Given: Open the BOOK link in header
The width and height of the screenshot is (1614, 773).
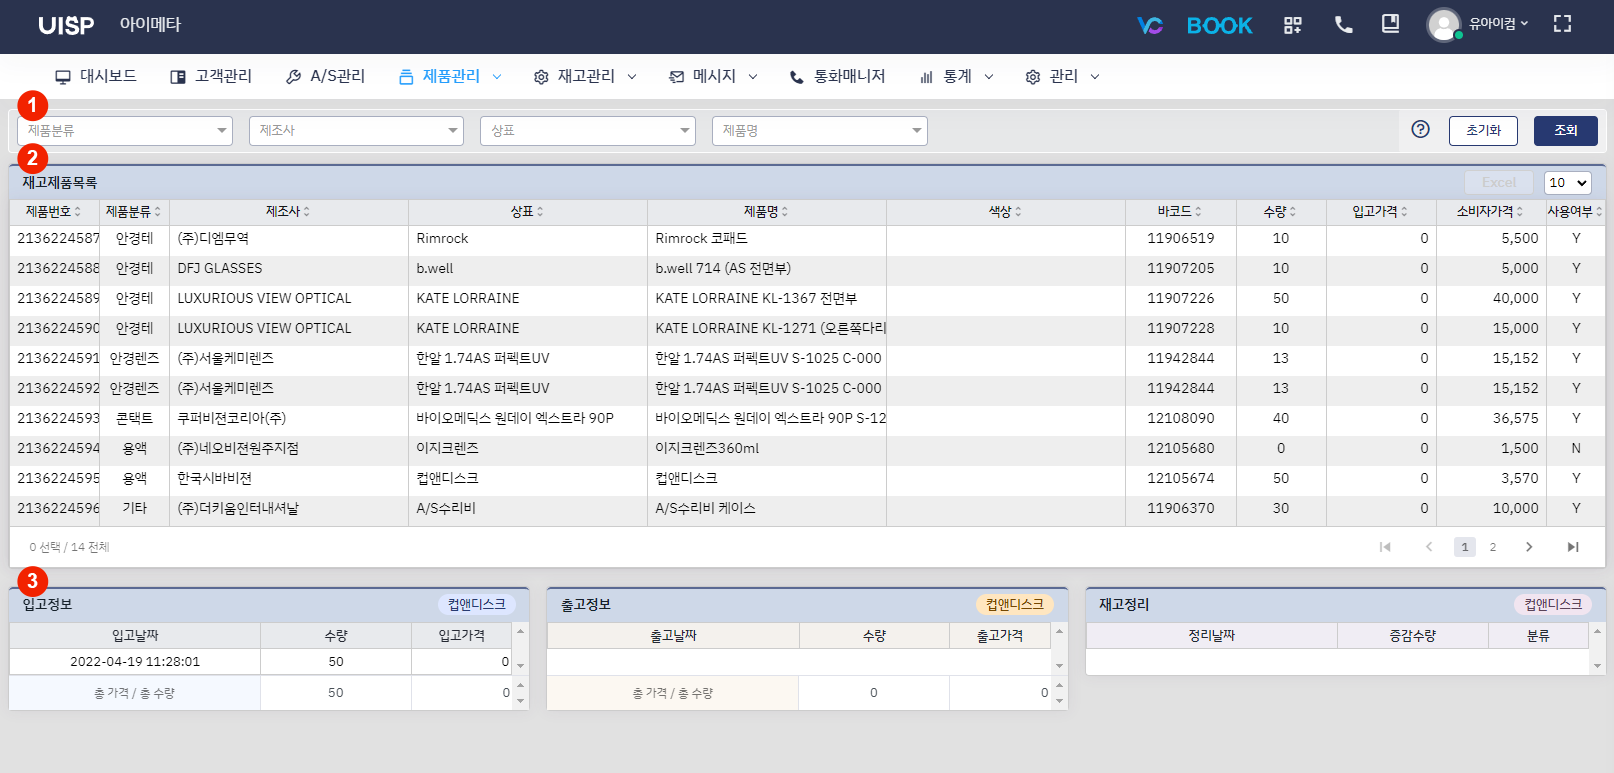Looking at the screenshot, I should click(x=1219, y=26).
